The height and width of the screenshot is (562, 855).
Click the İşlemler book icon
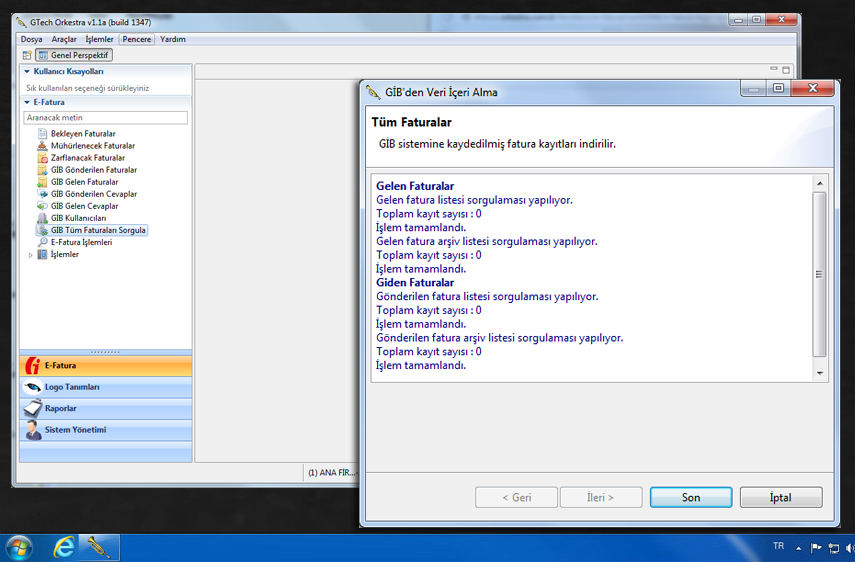(x=43, y=254)
